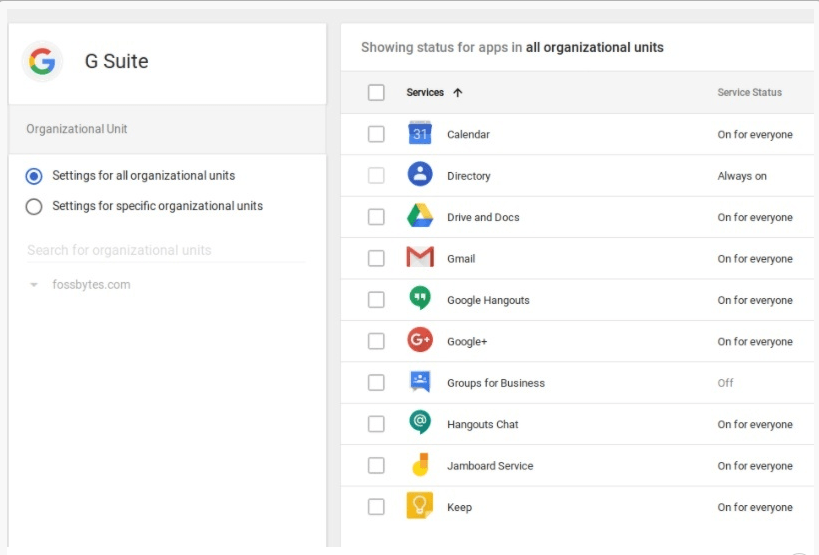Open the Directory service name
Image resolution: width=819 pixels, height=555 pixels.
(x=469, y=176)
